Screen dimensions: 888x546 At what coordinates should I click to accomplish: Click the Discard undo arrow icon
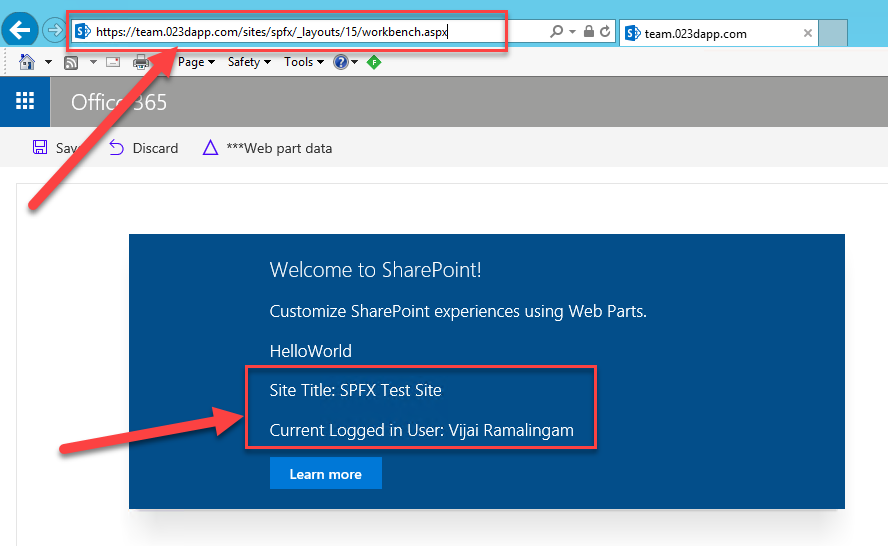(116, 147)
